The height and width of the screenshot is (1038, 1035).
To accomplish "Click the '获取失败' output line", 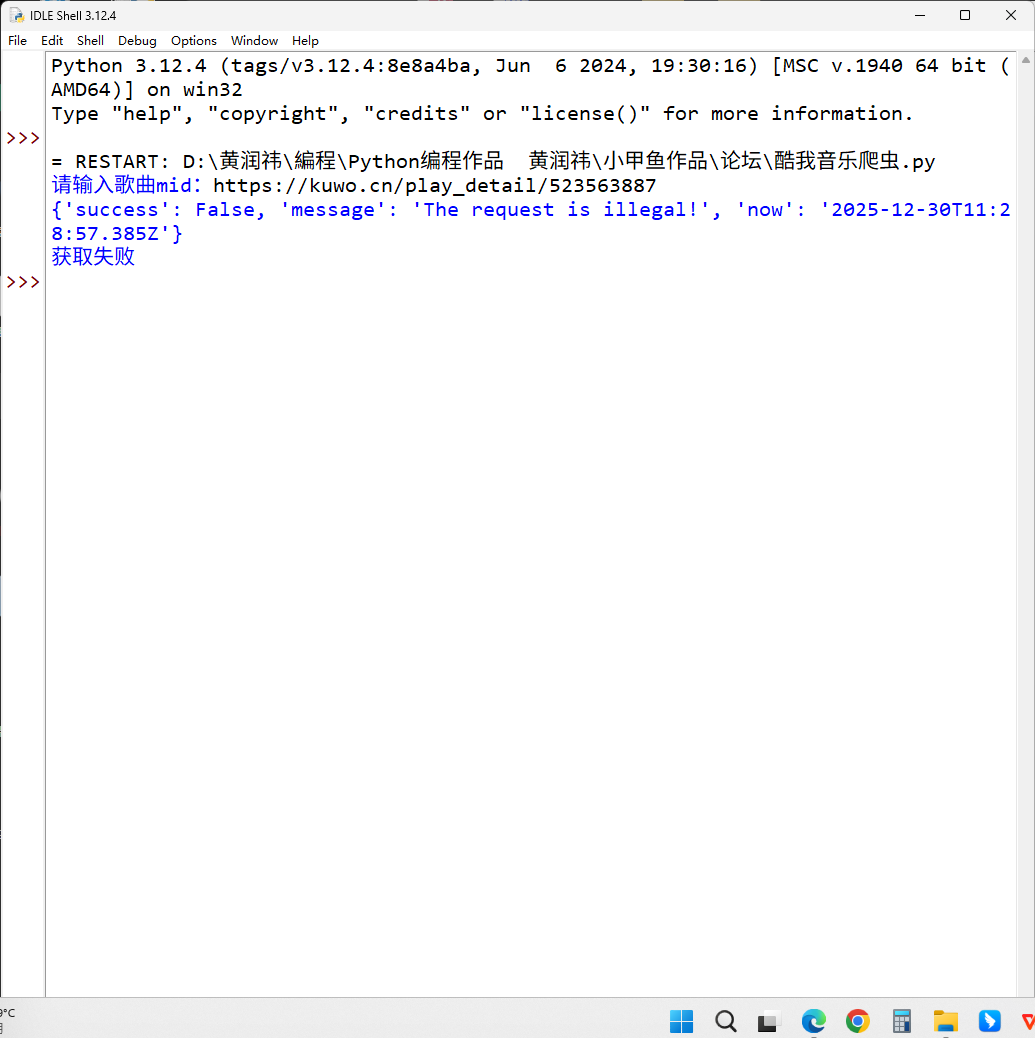I will click(93, 258).
